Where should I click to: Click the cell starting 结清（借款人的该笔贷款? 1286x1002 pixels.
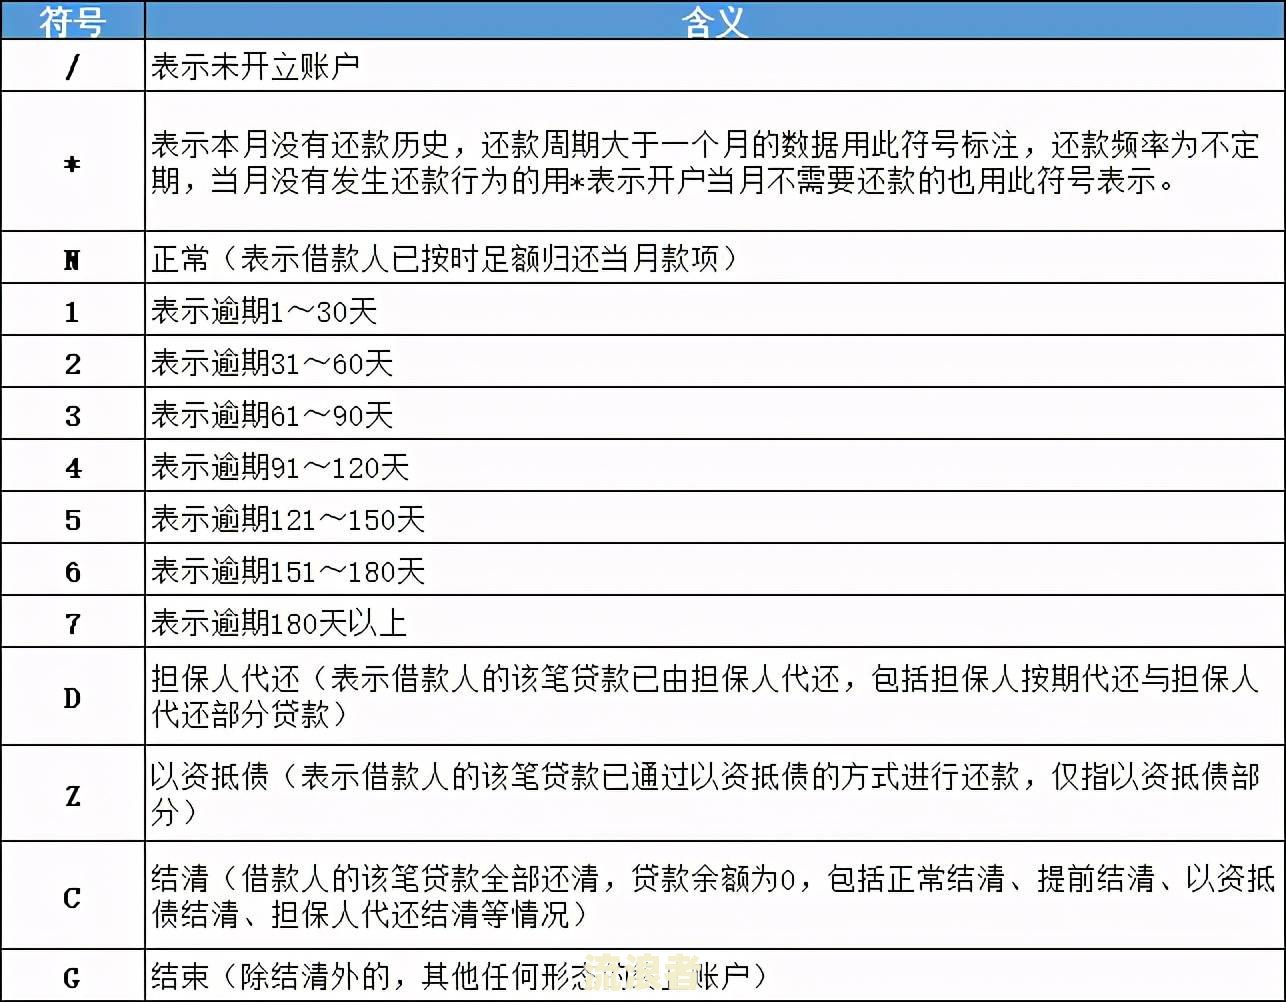tap(715, 895)
